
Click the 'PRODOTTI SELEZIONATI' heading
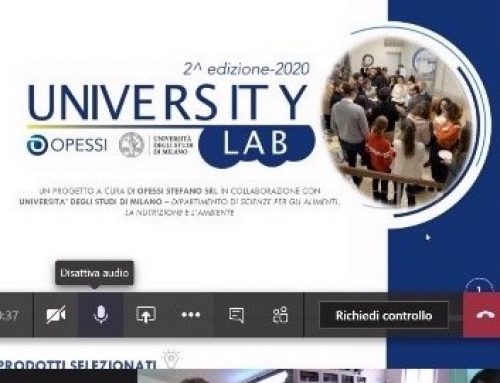point(78,365)
